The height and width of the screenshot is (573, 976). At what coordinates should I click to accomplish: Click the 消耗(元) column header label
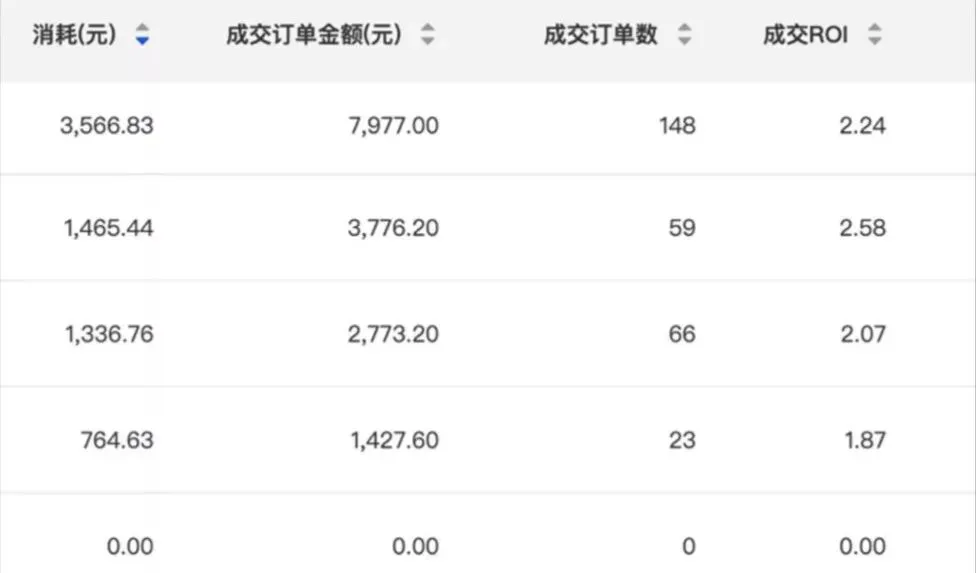click(x=74, y=36)
